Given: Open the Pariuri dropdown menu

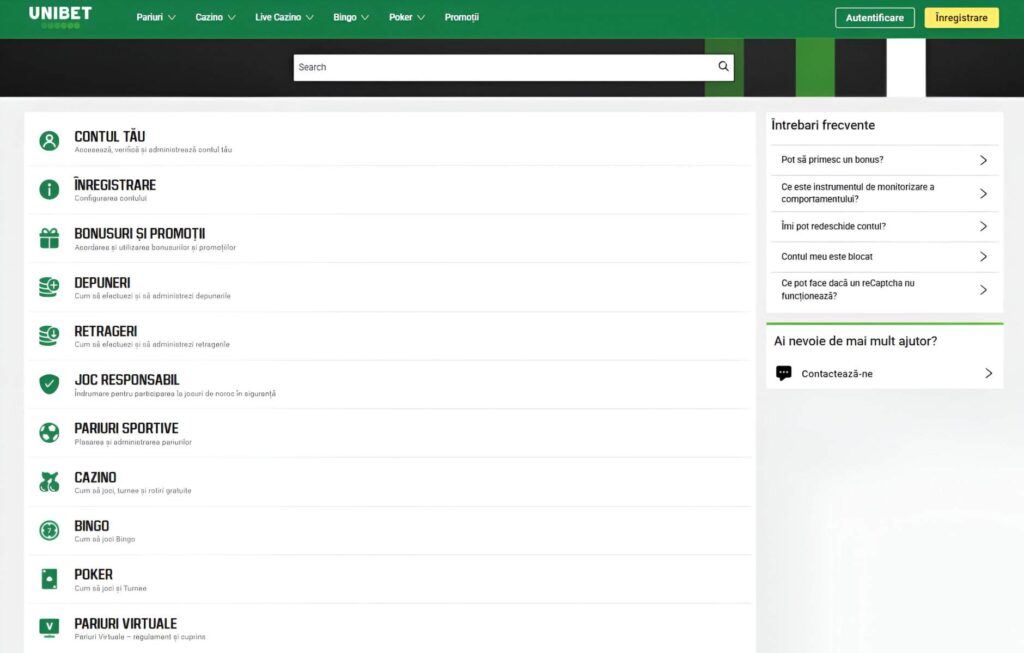Looking at the screenshot, I should click(x=155, y=18).
